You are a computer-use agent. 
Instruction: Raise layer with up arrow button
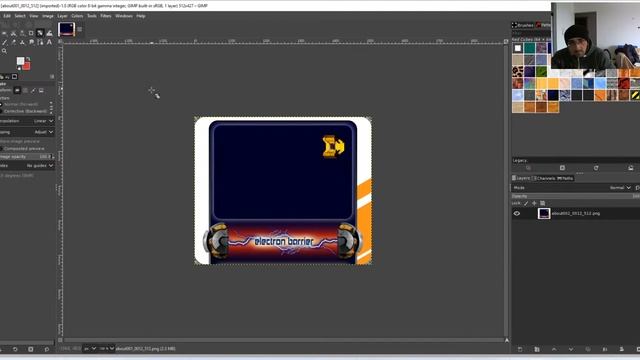(x=554, y=349)
